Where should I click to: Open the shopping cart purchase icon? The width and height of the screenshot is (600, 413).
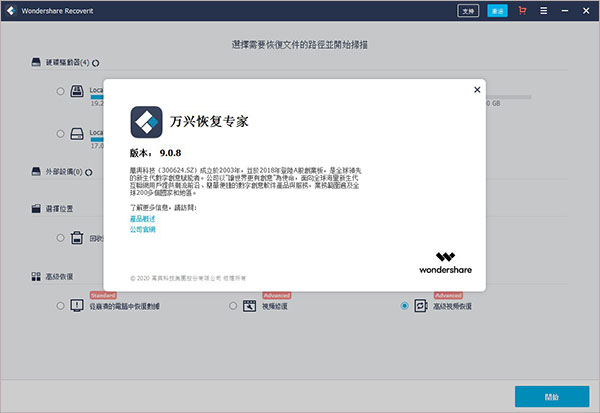click(x=522, y=11)
